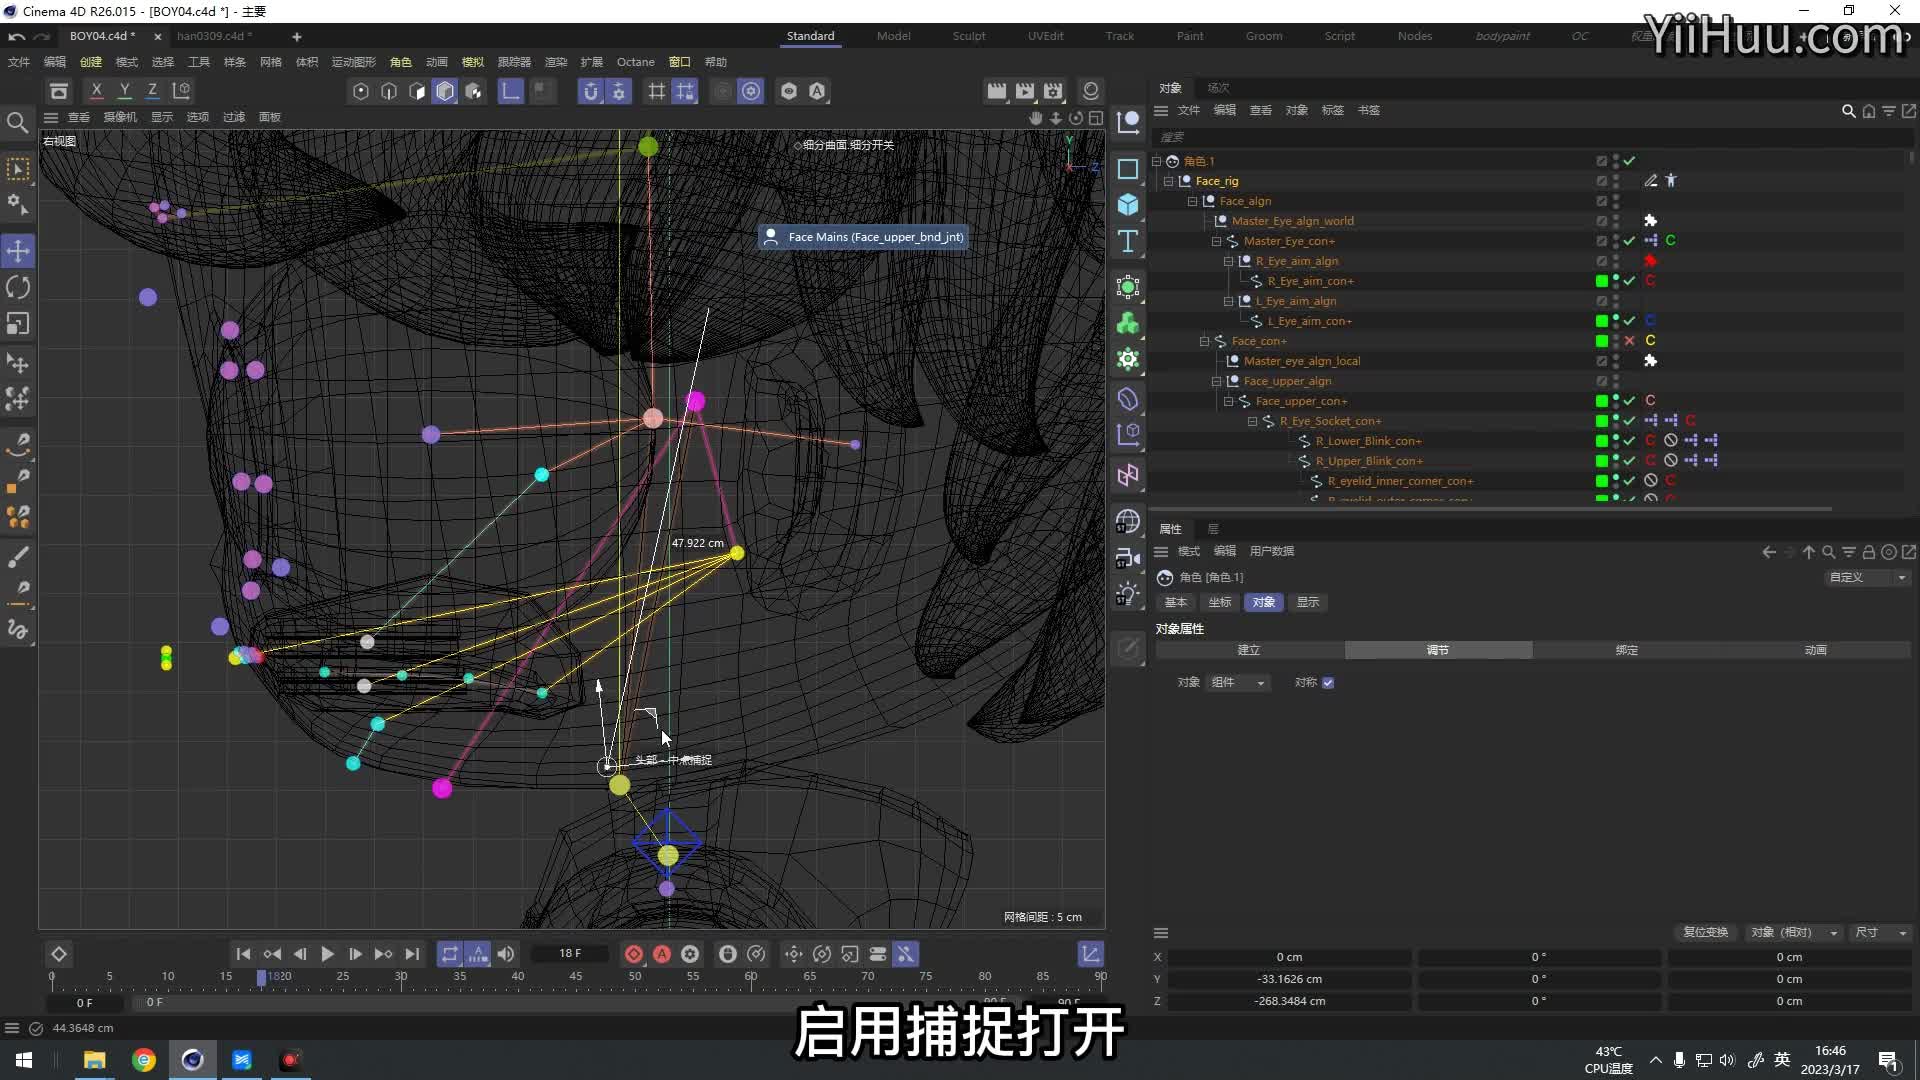Screen dimensions: 1920x1080
Task: Toggle visibility dots of Master_Eye_con+
Action: tap(1616, 241)
